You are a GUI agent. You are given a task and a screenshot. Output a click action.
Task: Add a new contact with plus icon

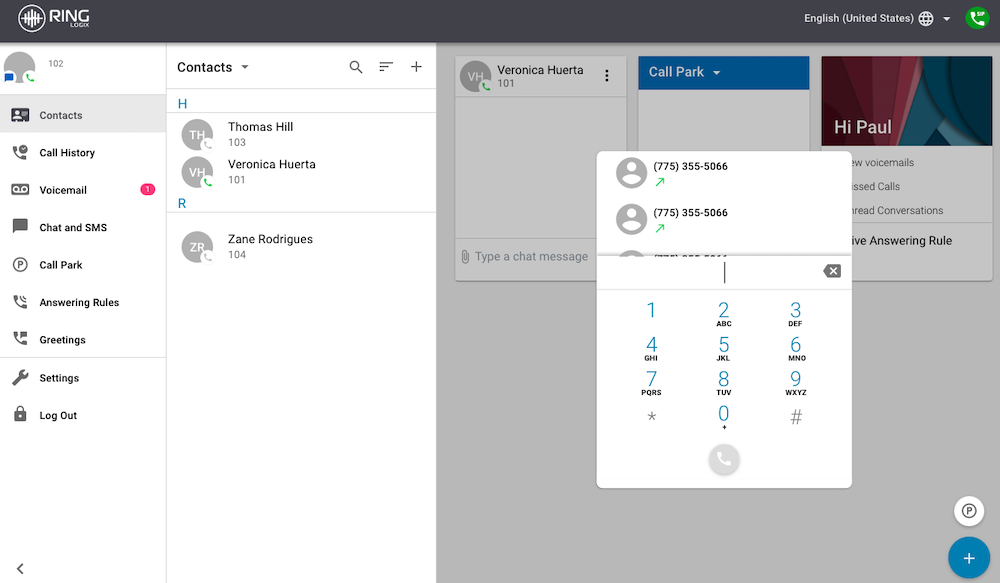pos(416,66)
